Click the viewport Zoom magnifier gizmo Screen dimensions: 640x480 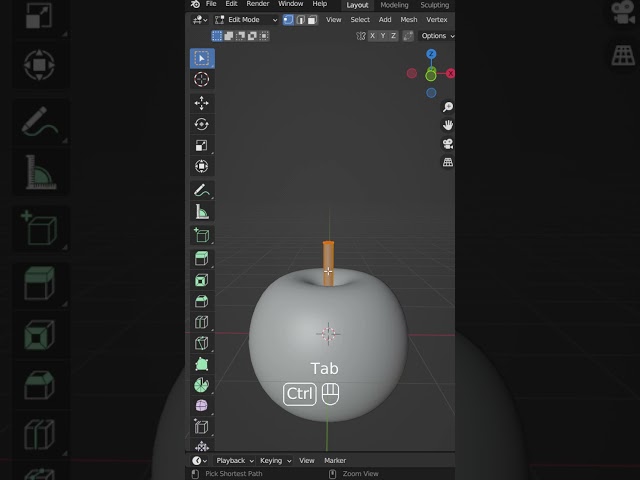point(448,107)
